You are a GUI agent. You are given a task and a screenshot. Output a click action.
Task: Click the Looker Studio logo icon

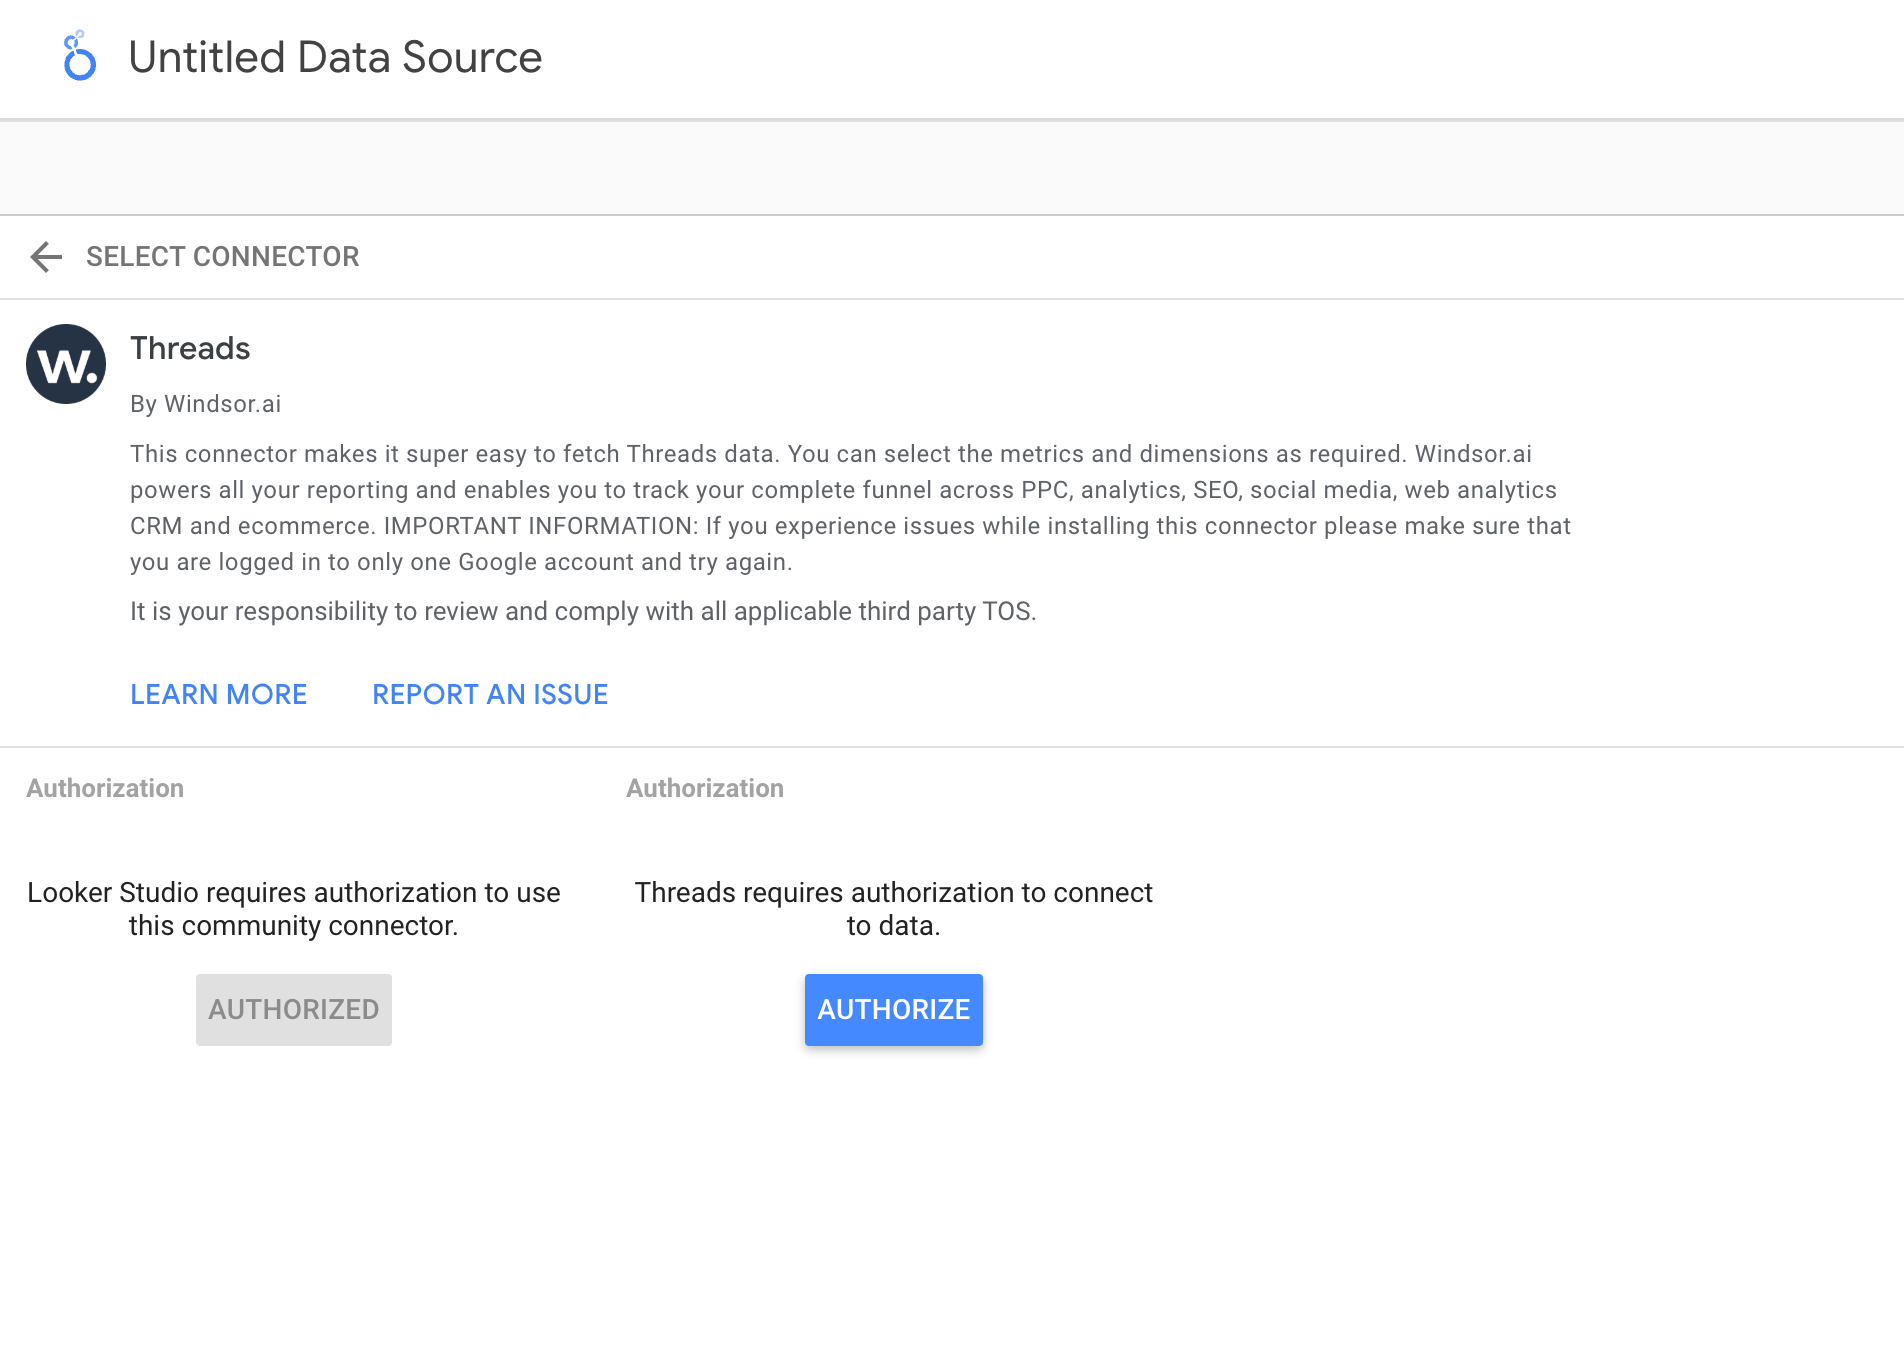click(79, 57)
